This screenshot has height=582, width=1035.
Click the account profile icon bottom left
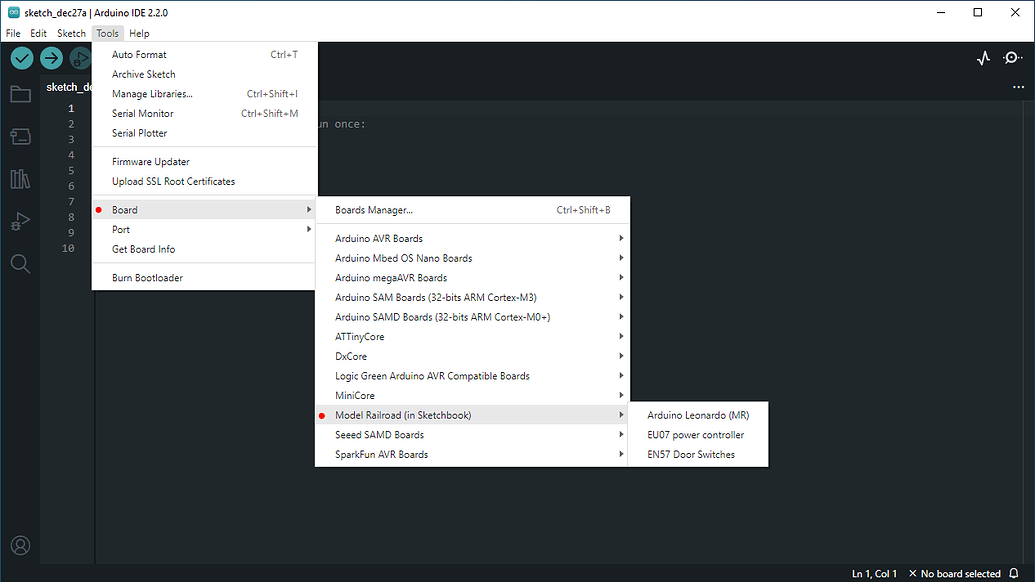coord(20,545)
